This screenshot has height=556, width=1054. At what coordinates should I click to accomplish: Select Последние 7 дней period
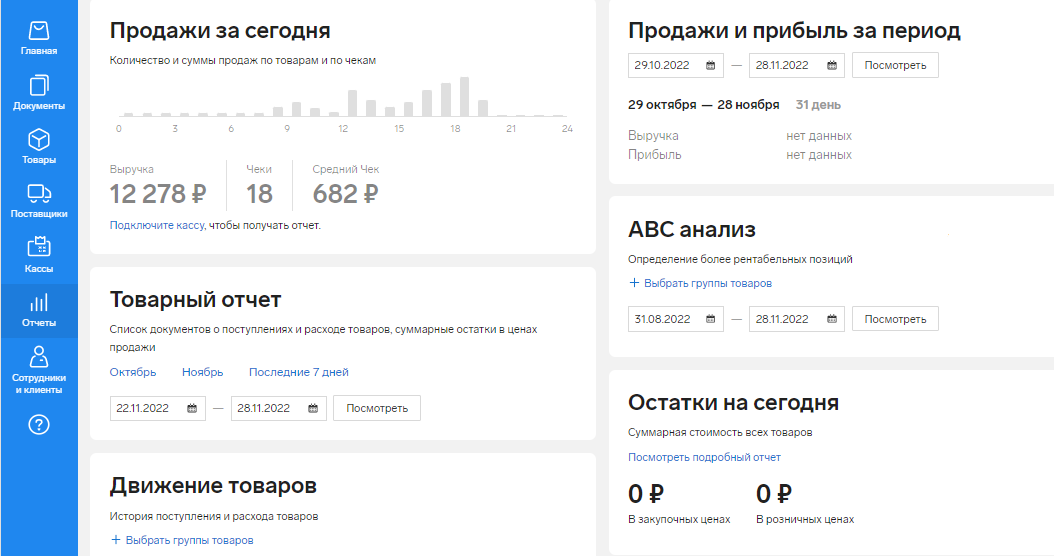point(298,372)
